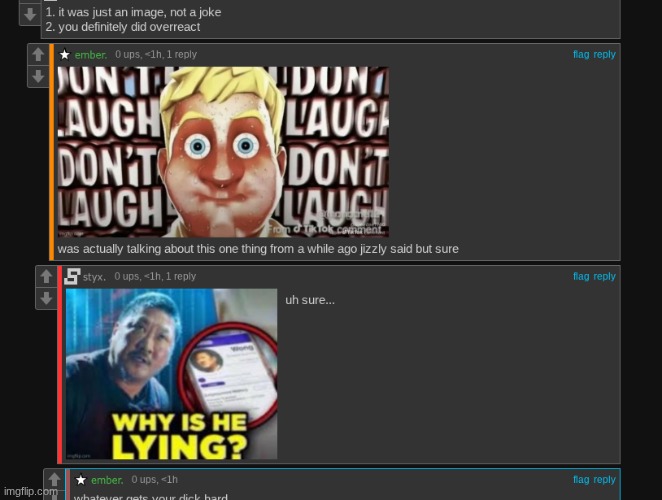Reply to ember's Don't Laugh image comment
662x500 pixels.
(605, 54)
